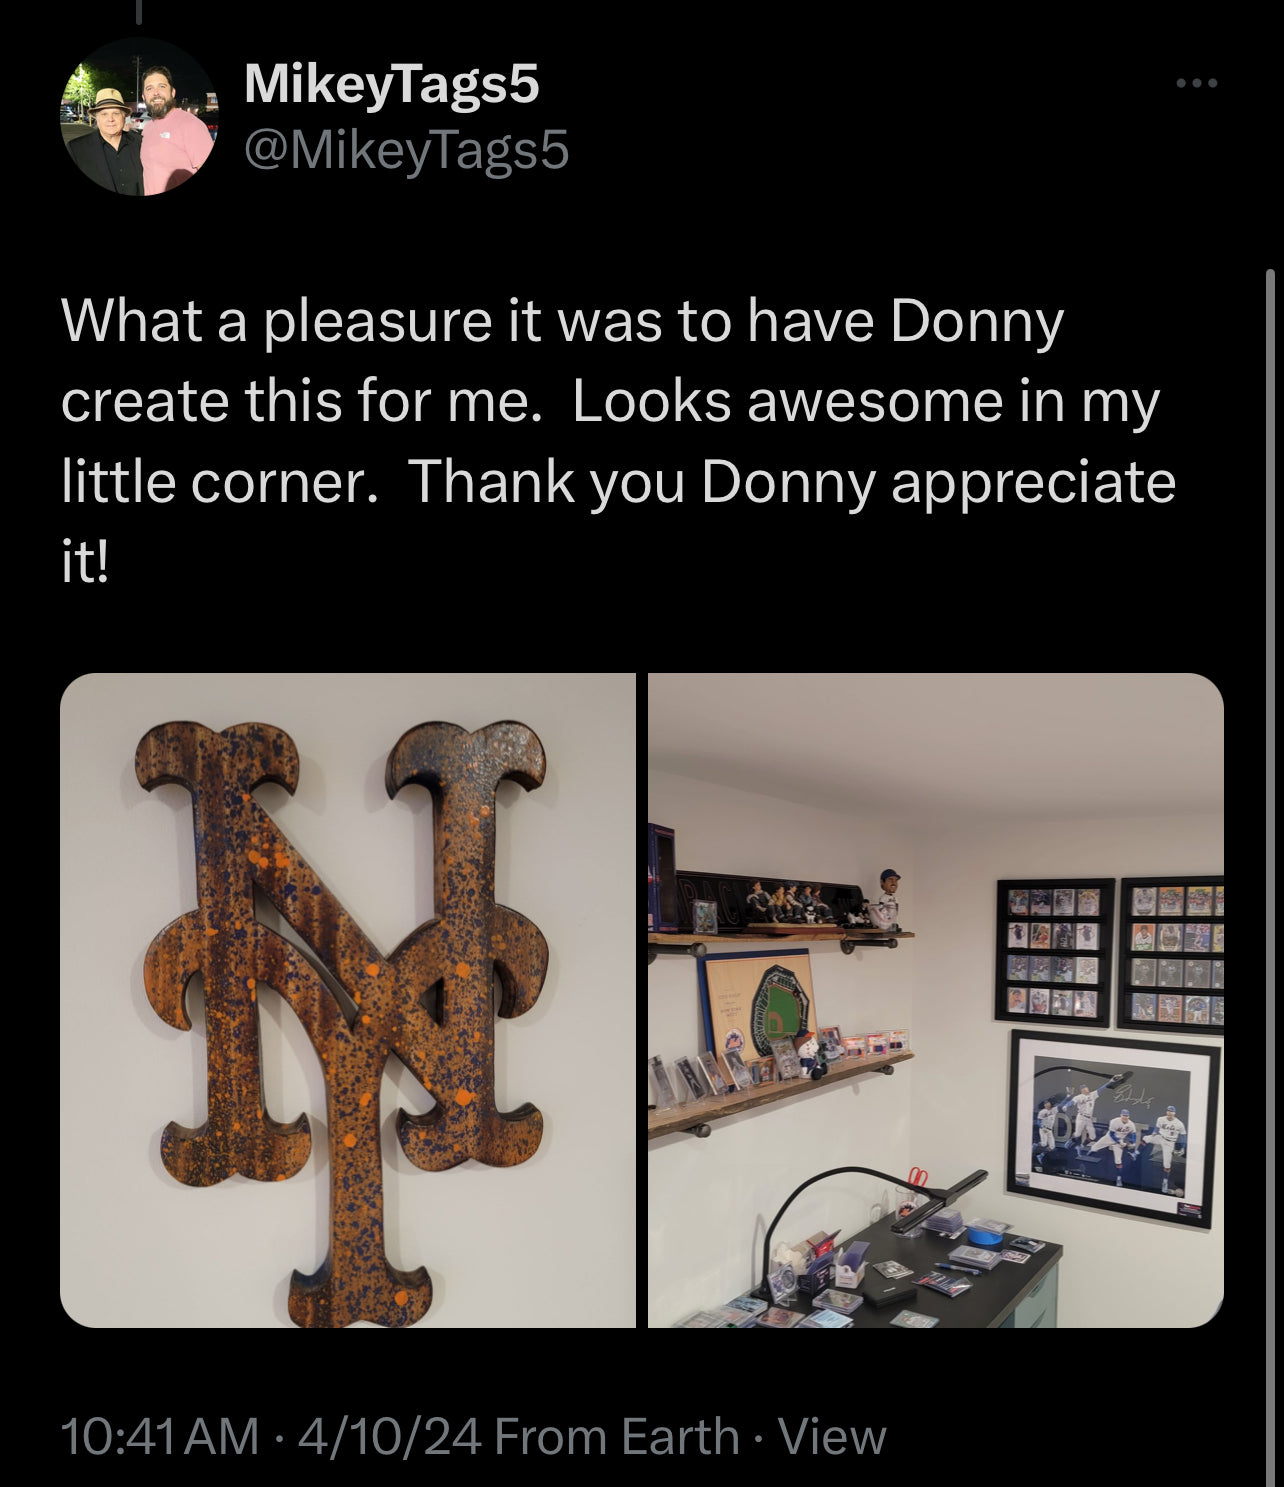
Task: Click the stadium plaque on the shelf
Action: (757, 1003)
